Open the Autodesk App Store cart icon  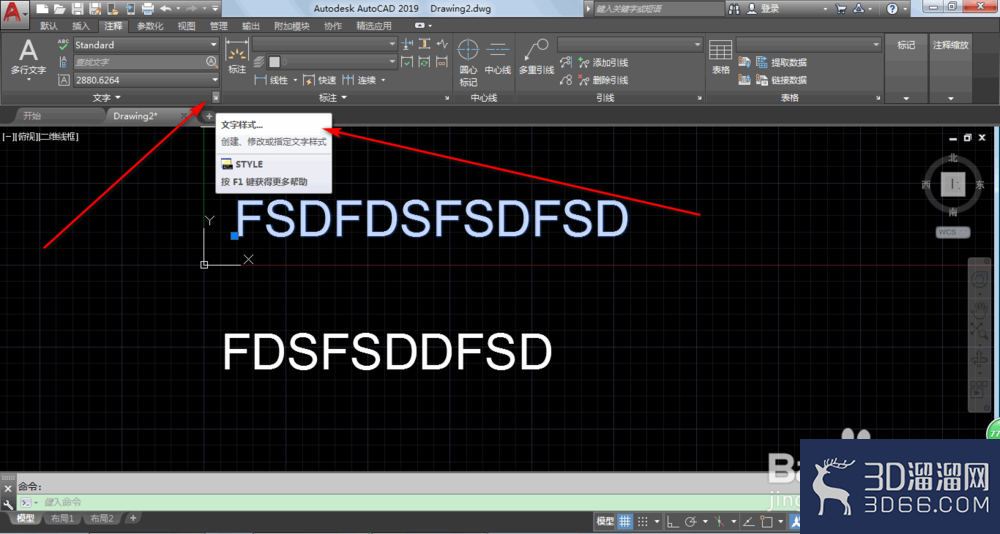841,9
